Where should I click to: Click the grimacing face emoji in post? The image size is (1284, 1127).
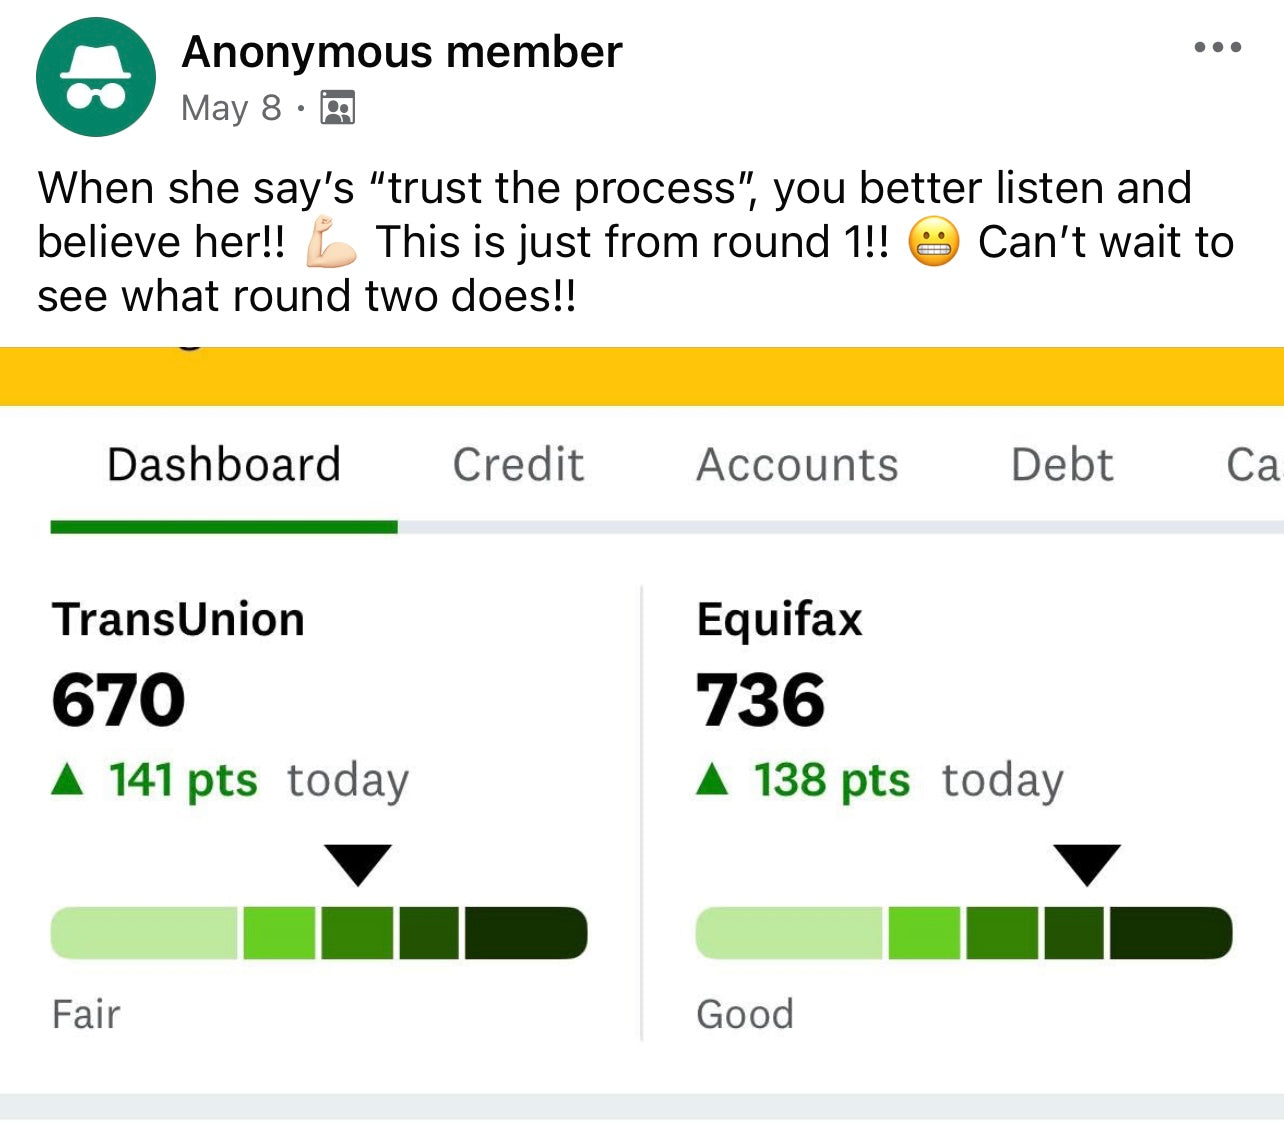pos(934,243)
